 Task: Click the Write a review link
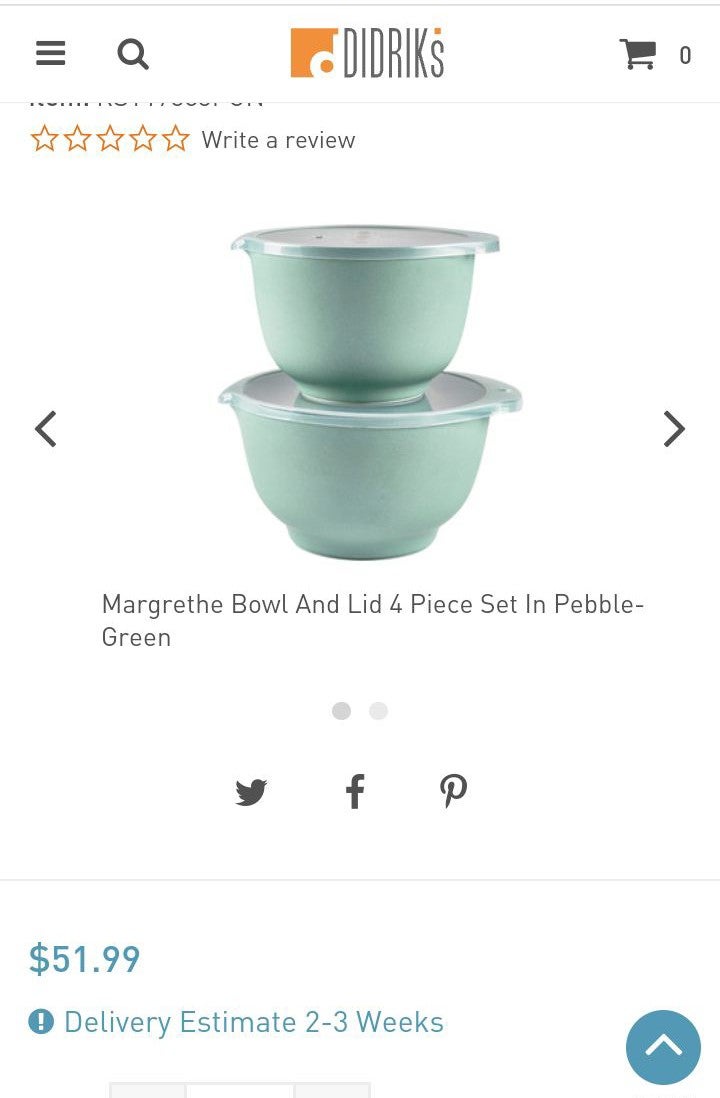(278, 140)
